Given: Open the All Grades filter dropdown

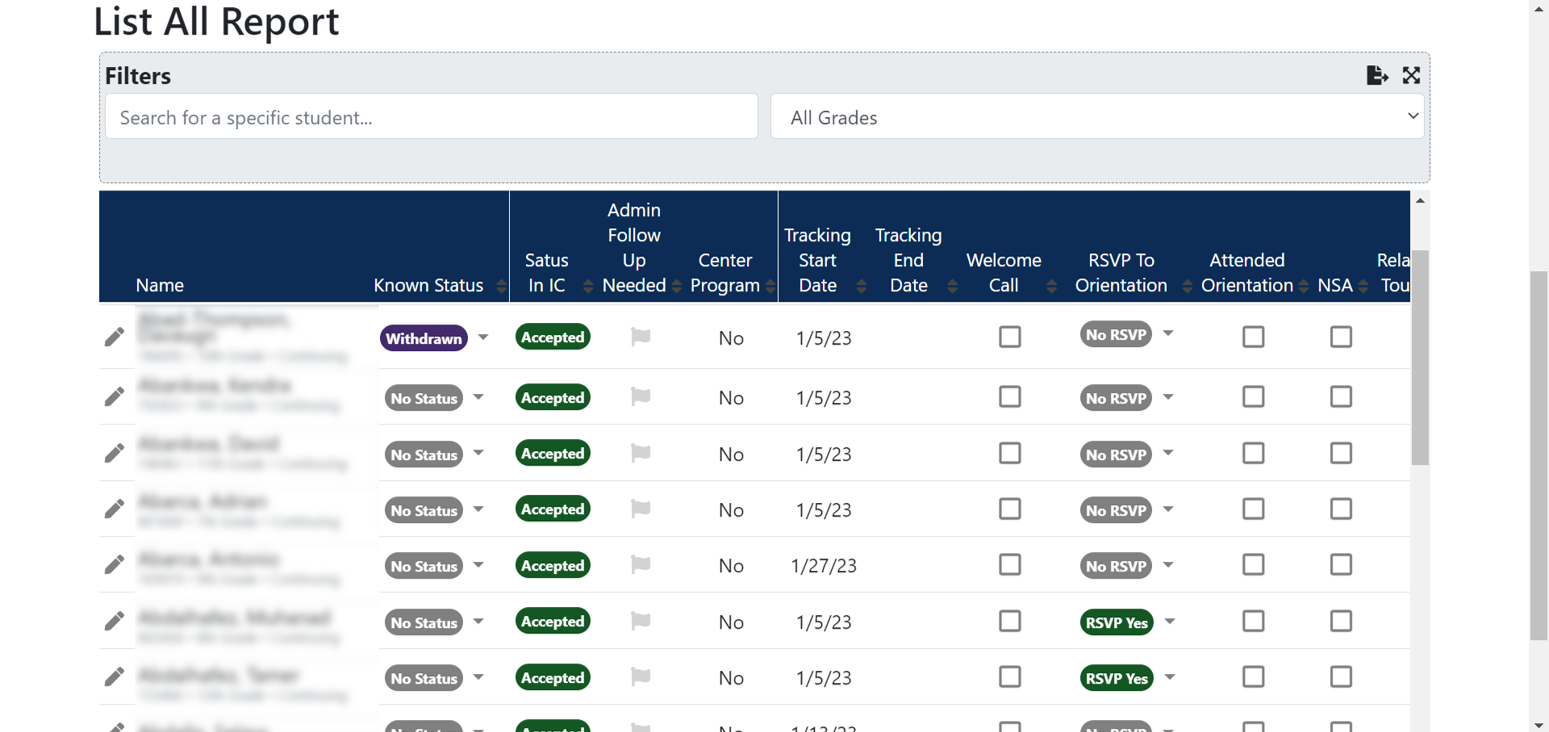Looking at the screenshot, I should coord(1097,117).
